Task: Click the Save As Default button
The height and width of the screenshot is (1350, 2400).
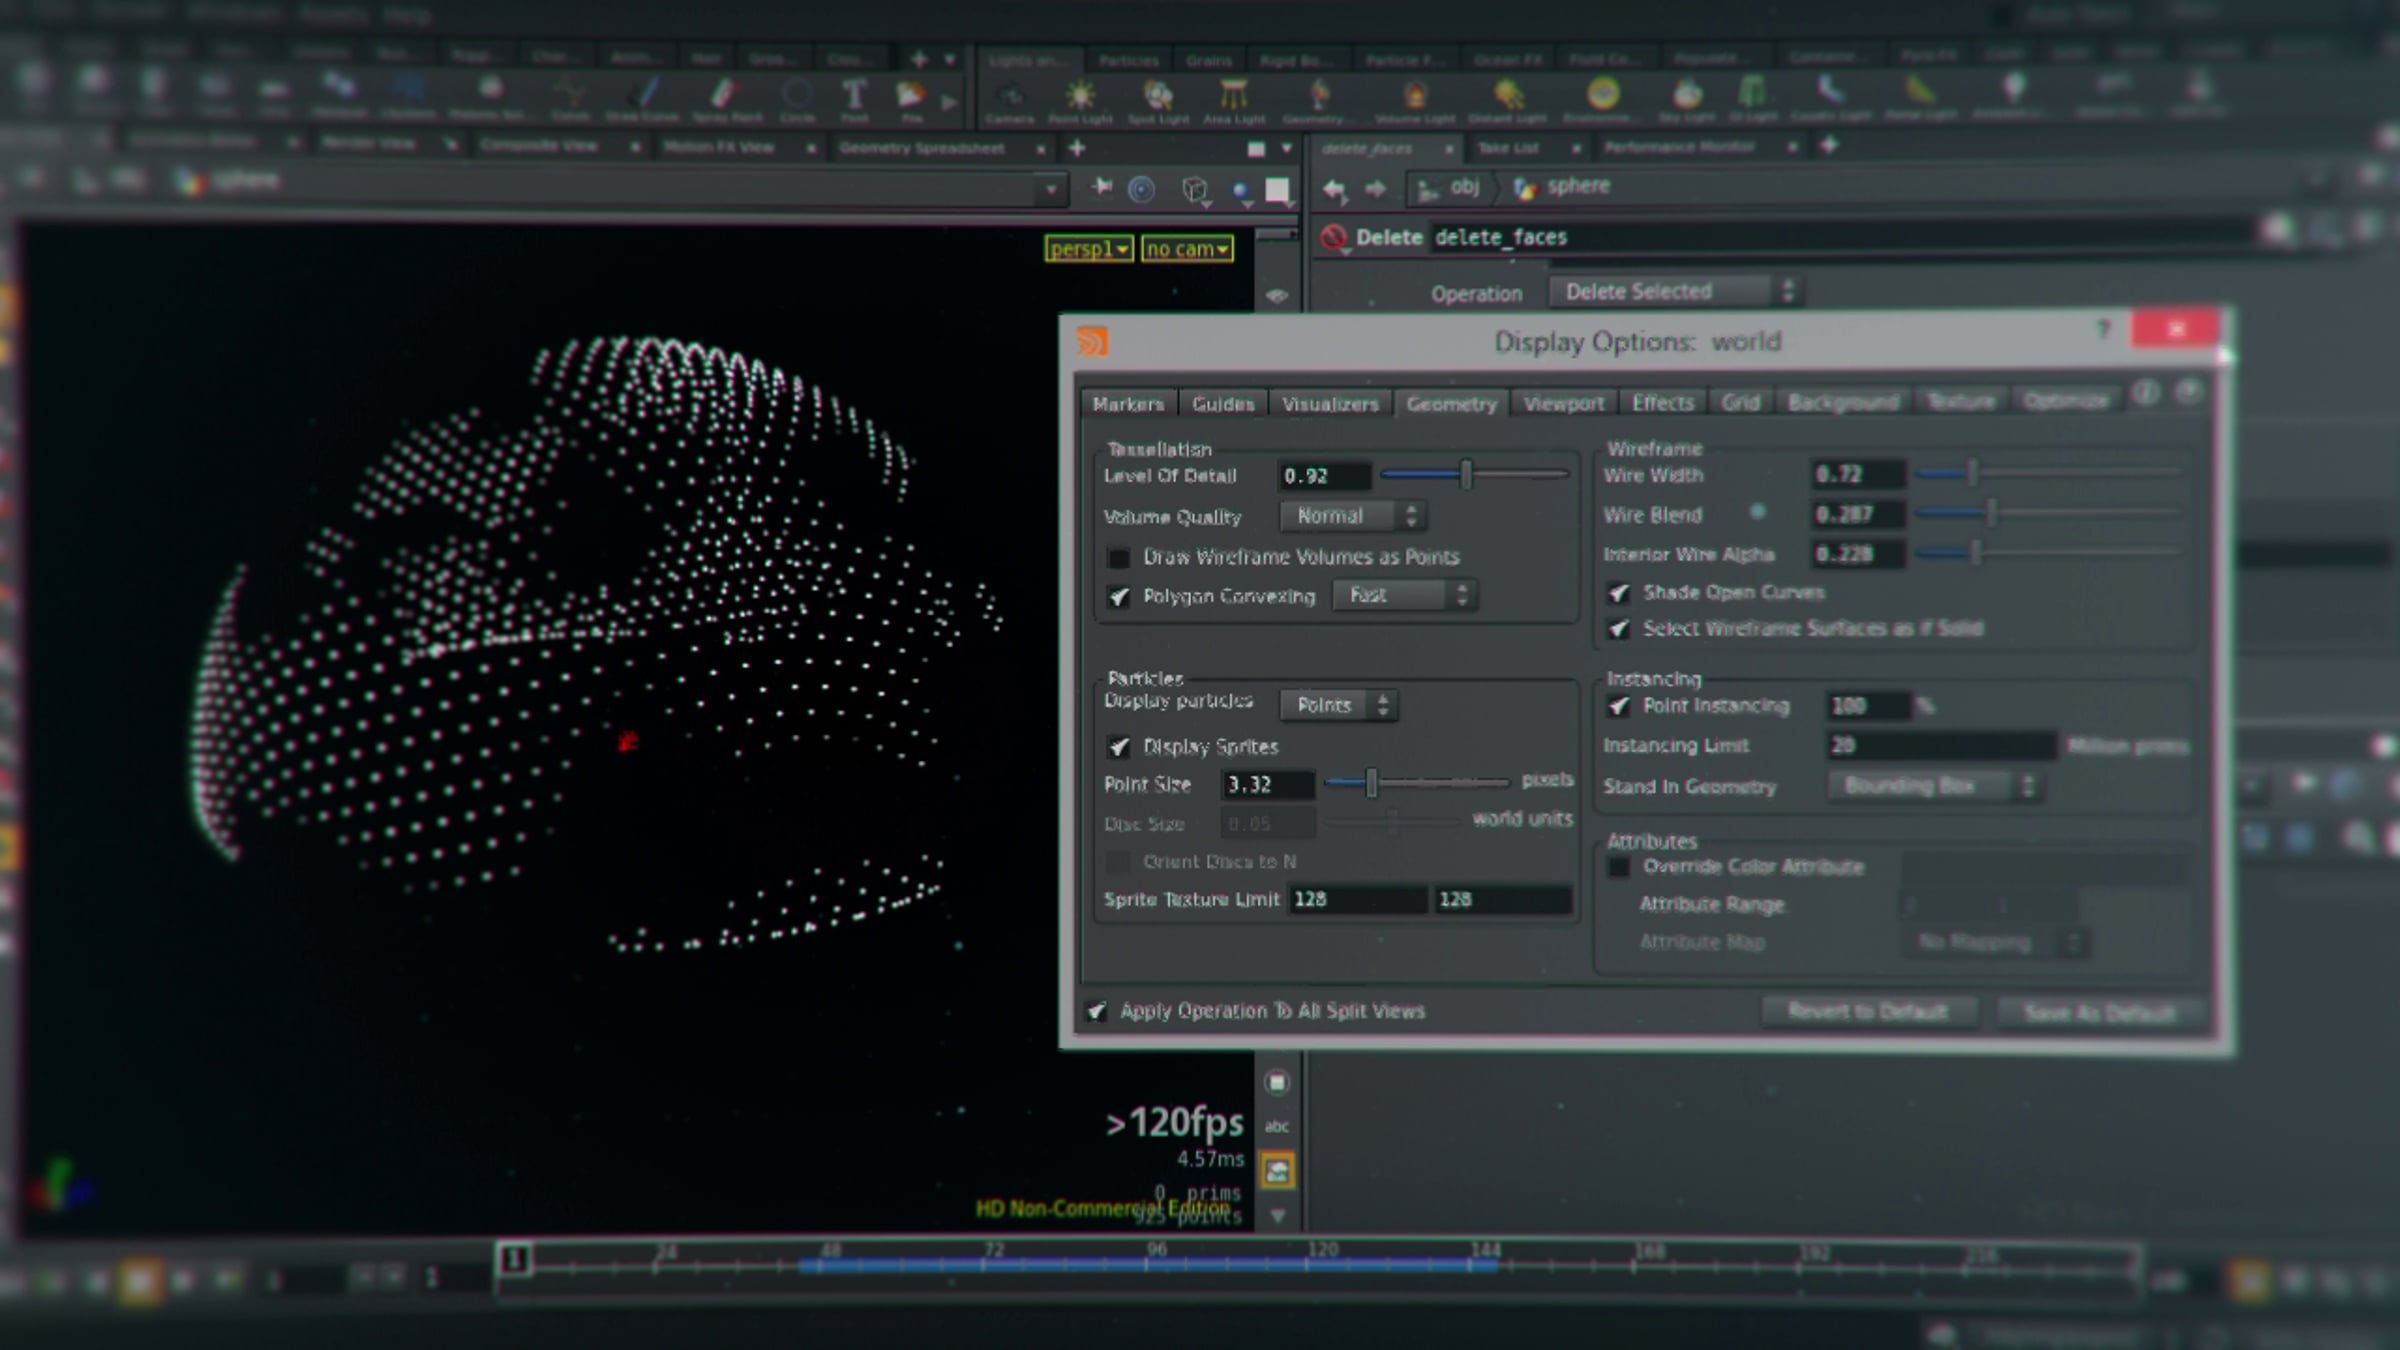Action: [x=2100, y=1013]
